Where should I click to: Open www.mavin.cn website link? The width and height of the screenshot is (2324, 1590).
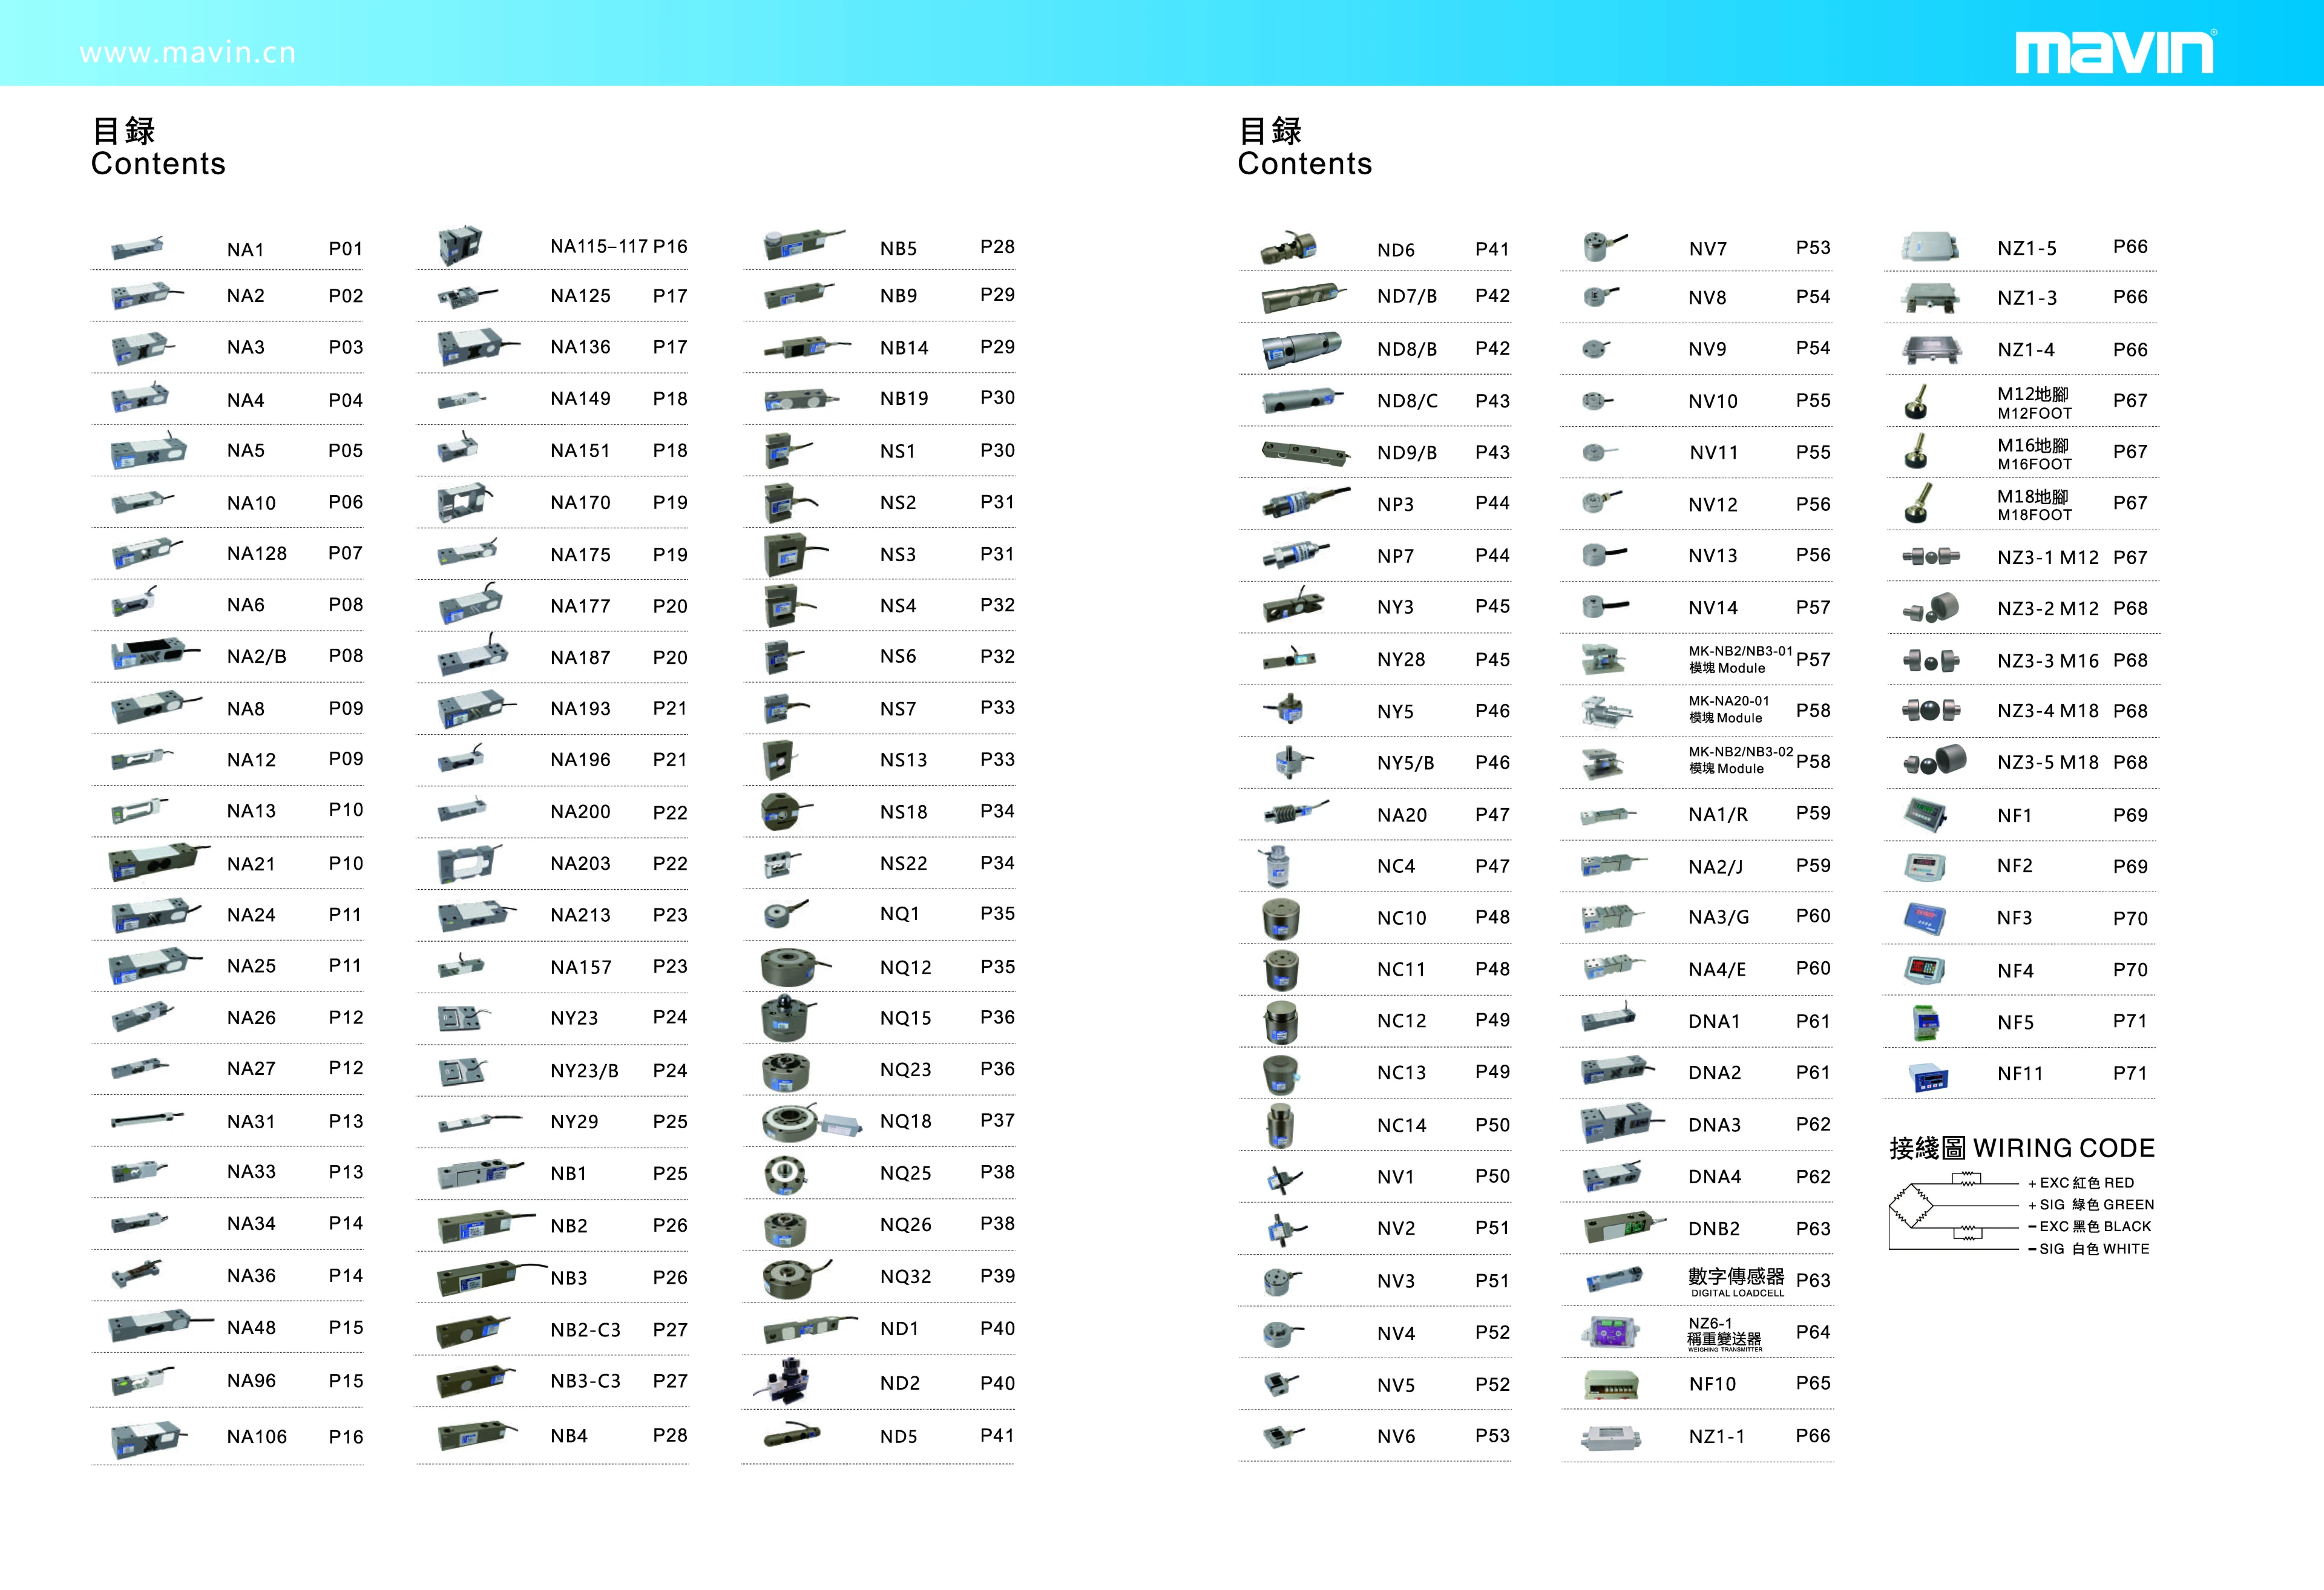pos(188,53)
